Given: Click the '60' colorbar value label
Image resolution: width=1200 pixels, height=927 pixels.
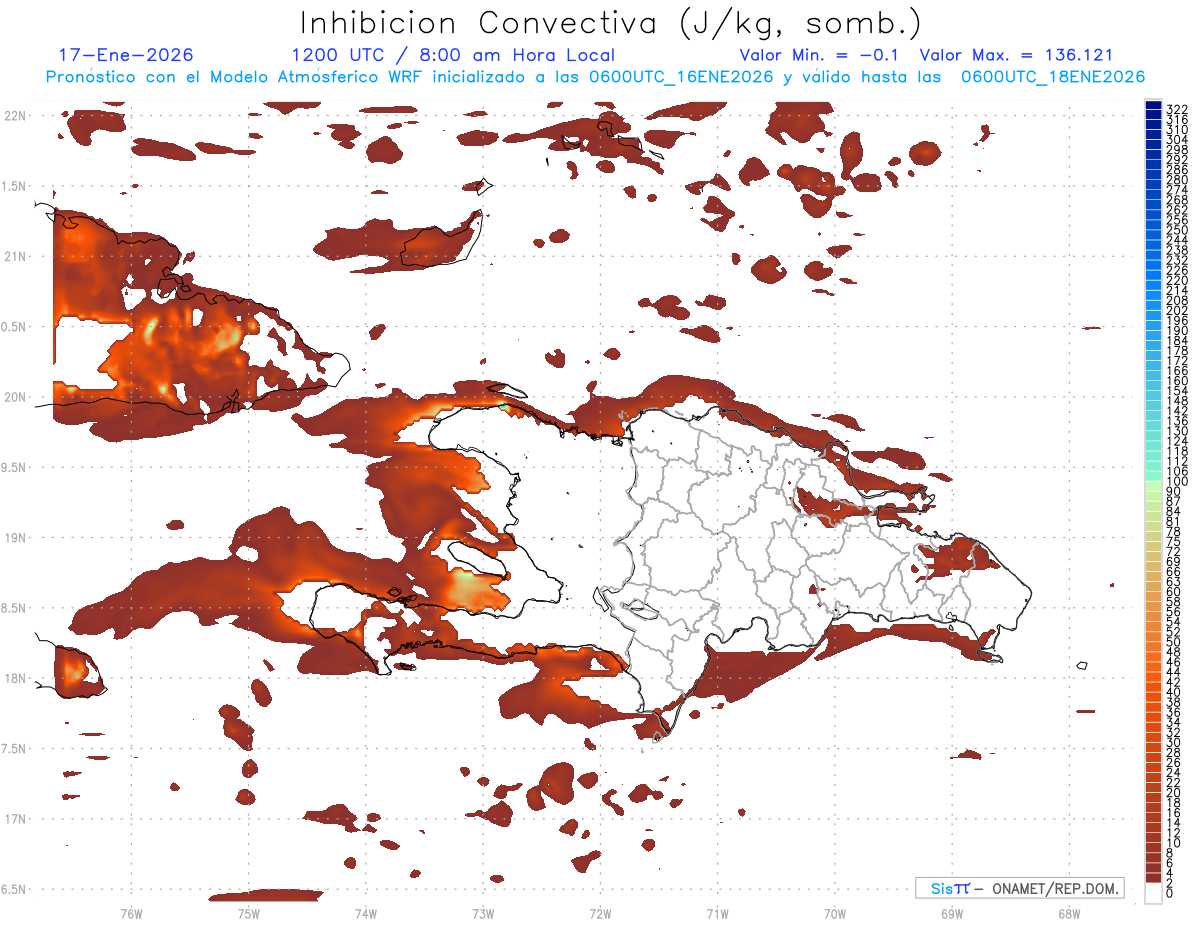Looking at the screenshot, I should [1173, 591].
